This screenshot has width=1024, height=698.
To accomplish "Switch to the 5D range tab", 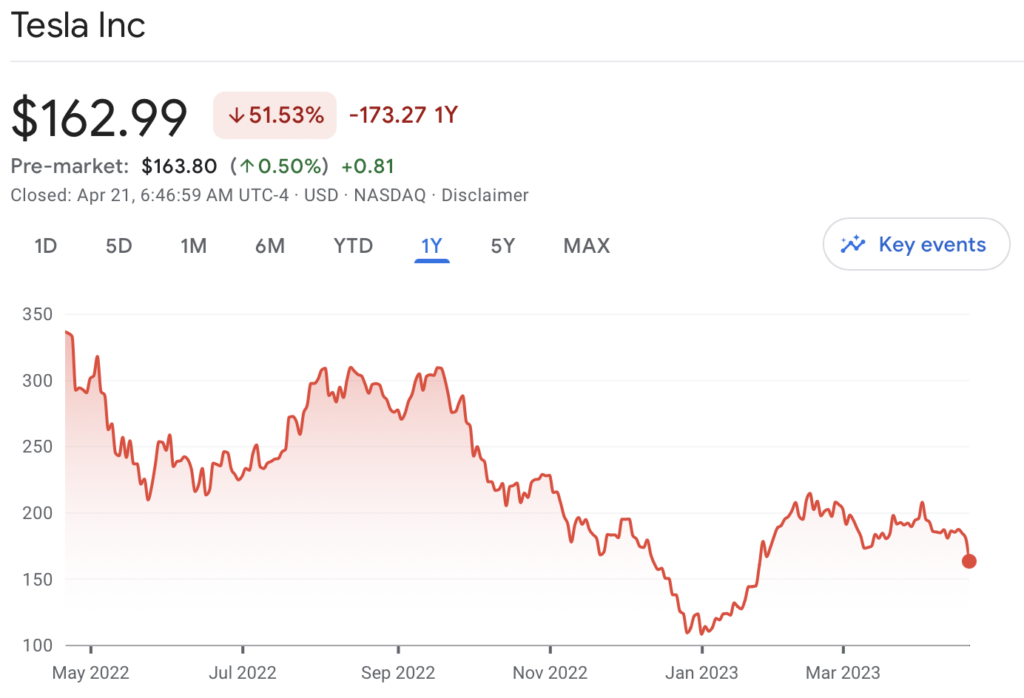I will pyautogui.click(x=119, y=246).
